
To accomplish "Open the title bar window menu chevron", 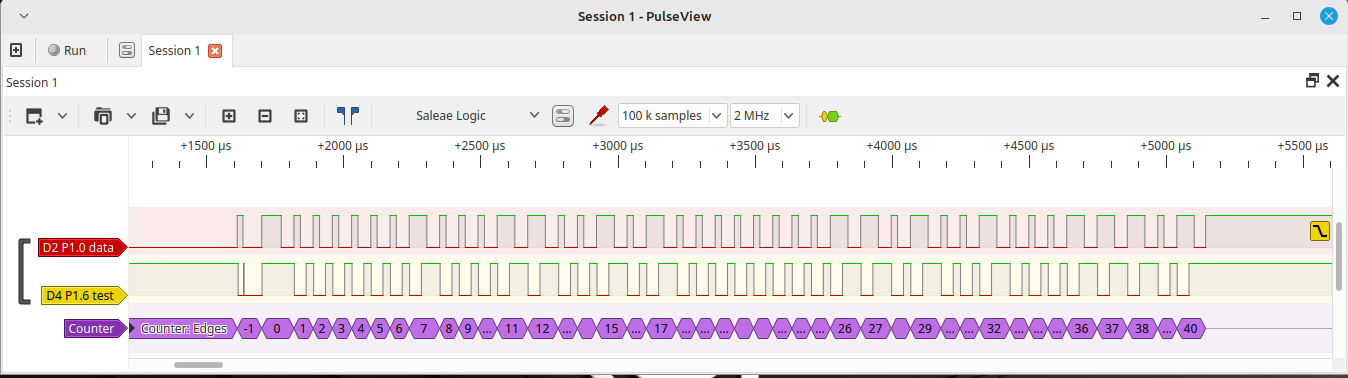I will click(x=23, y=16).
